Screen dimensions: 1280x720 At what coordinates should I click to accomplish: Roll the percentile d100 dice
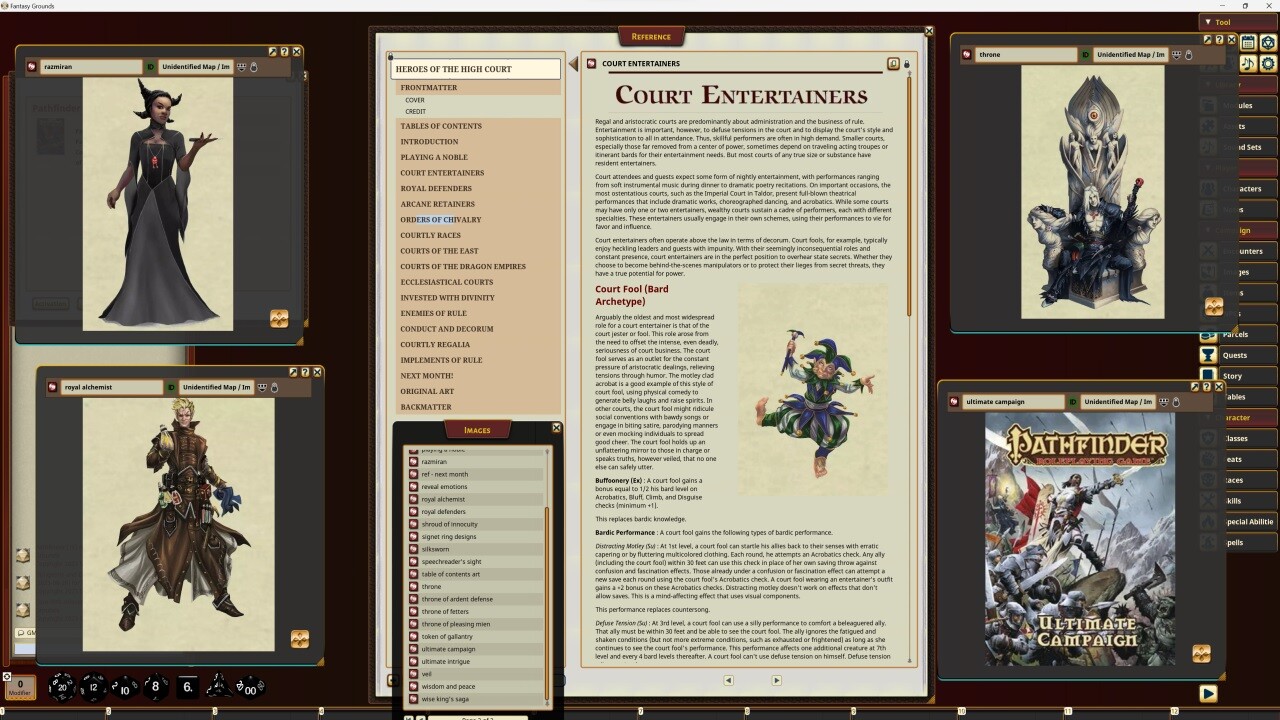[250, 688]
